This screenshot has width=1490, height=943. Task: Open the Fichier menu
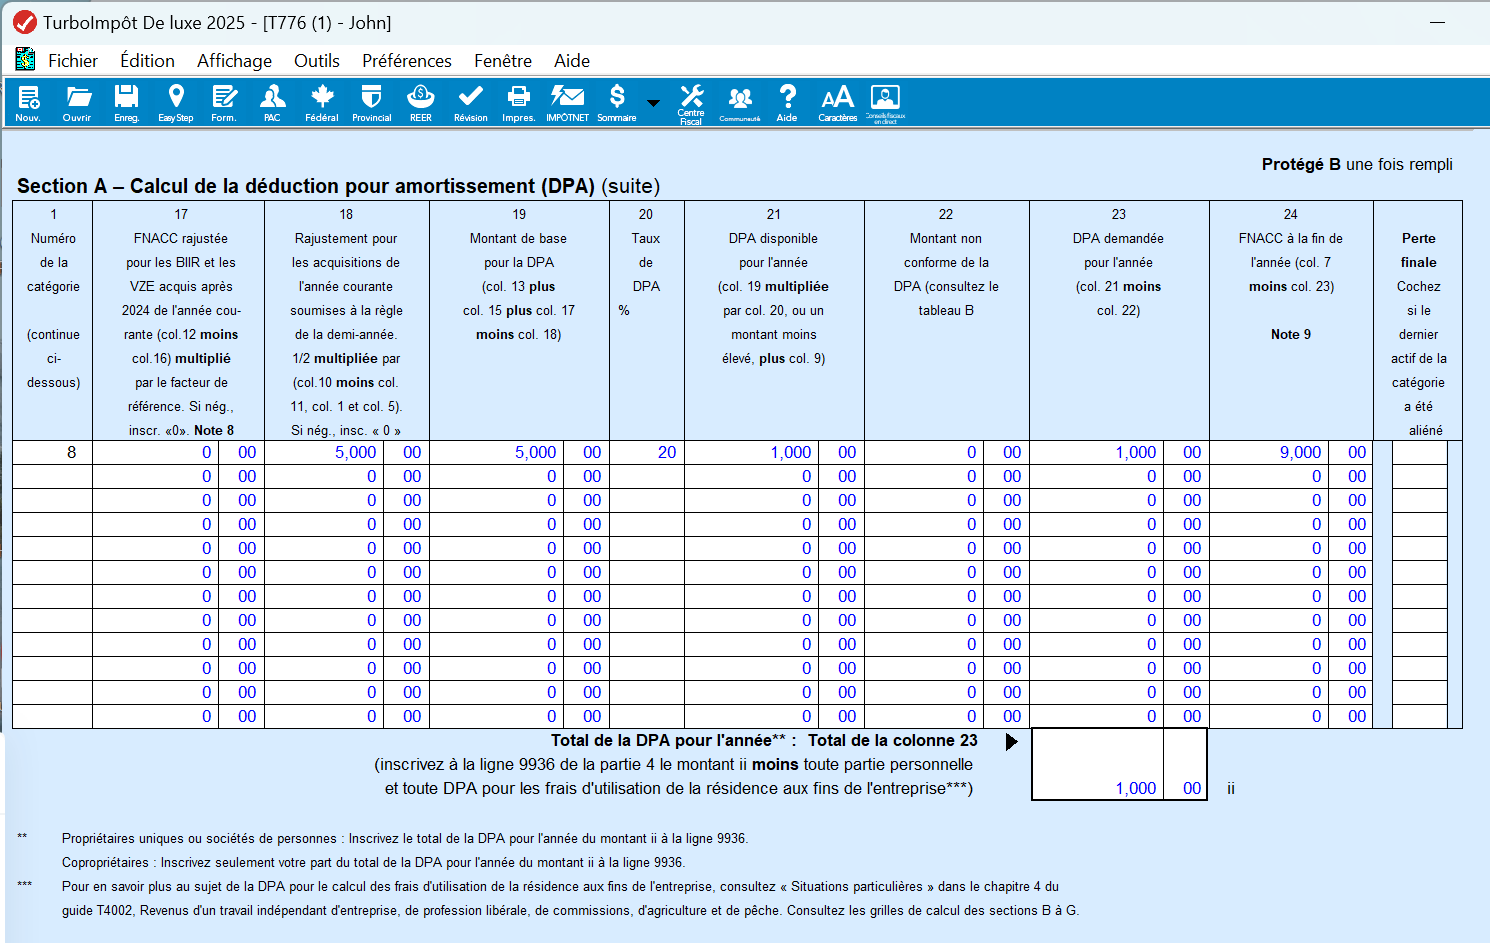[73, 61]
